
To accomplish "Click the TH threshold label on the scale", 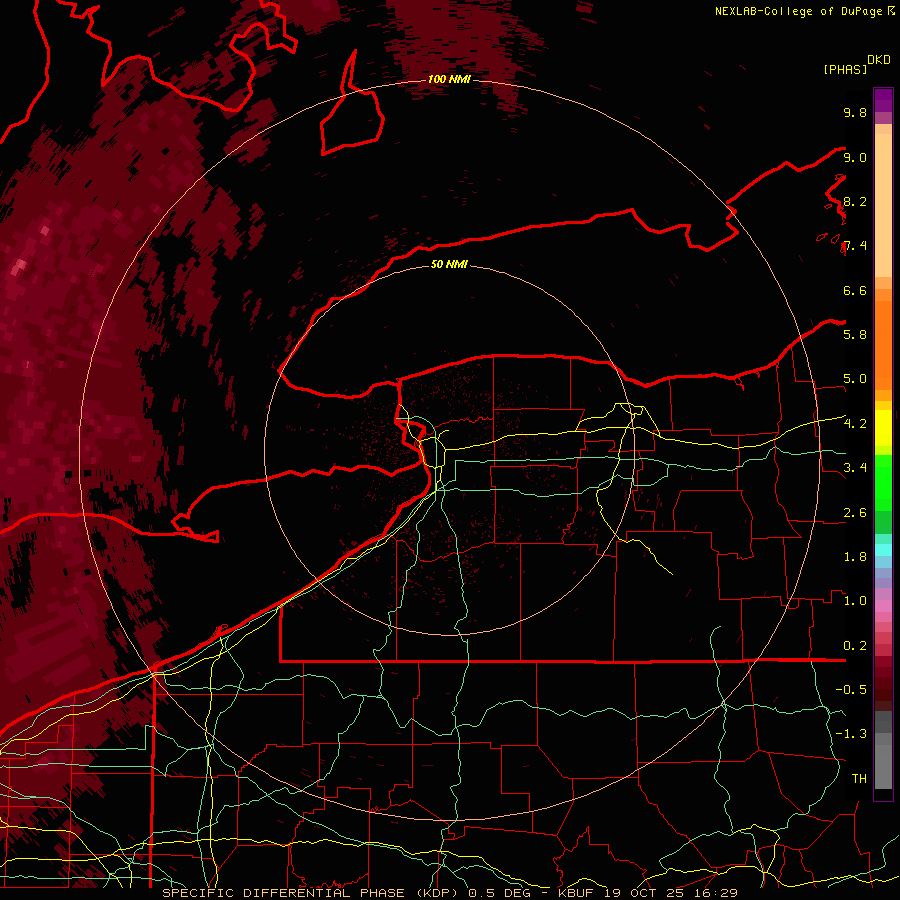I will pos(859,778).
